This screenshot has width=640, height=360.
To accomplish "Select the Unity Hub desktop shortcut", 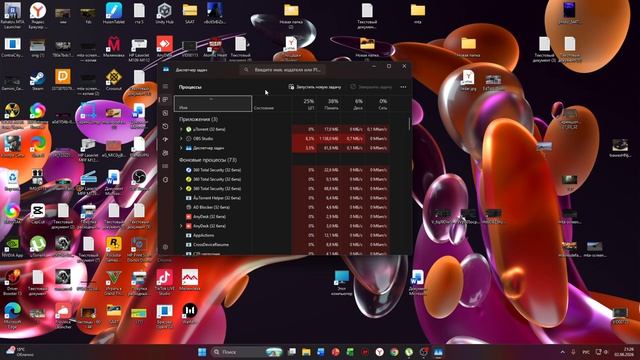I will pos(164,13).
